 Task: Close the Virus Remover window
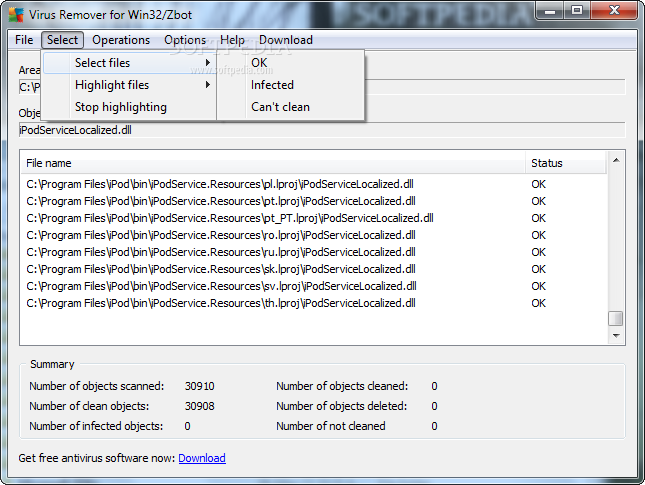point(614,10)
